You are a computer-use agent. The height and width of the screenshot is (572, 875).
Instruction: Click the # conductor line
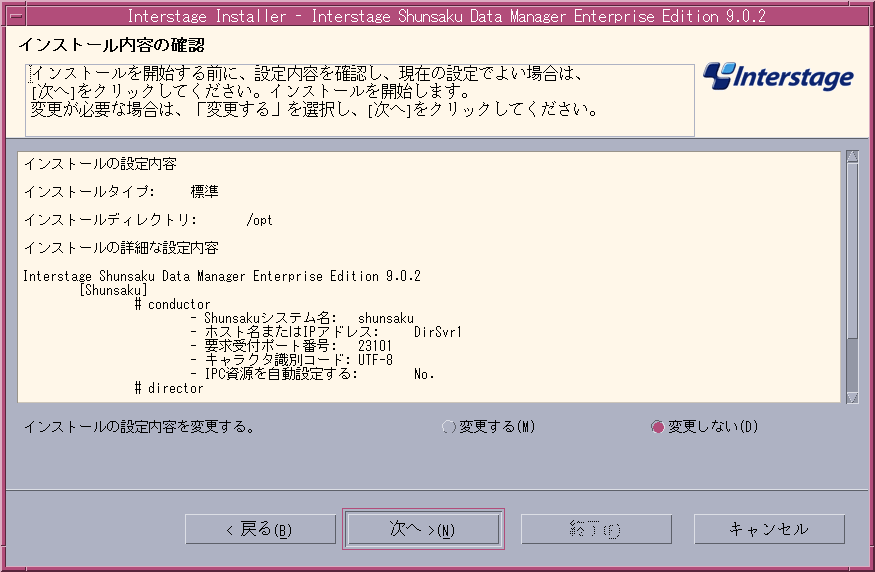point(172,304)
